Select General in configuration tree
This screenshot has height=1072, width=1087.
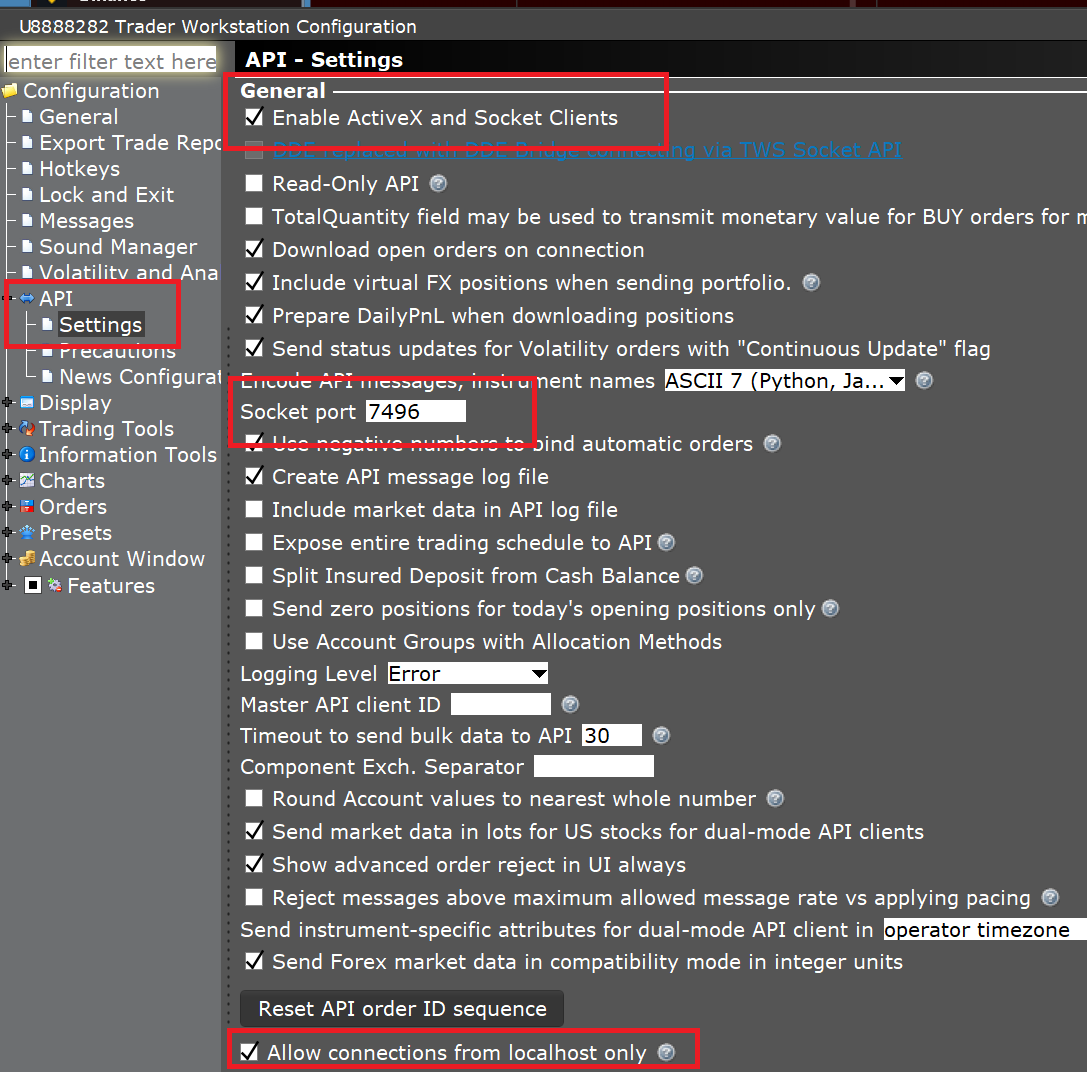[x=78, y=116]
